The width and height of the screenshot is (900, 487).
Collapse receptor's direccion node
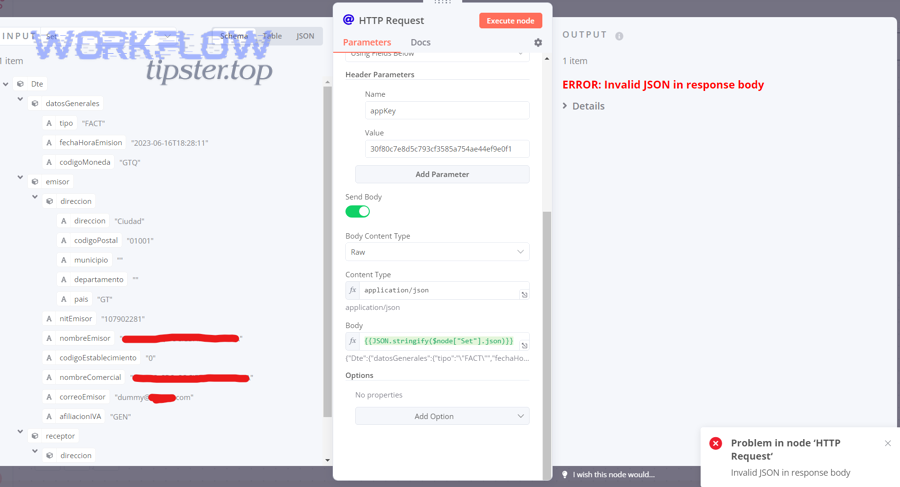click(34, 451)
